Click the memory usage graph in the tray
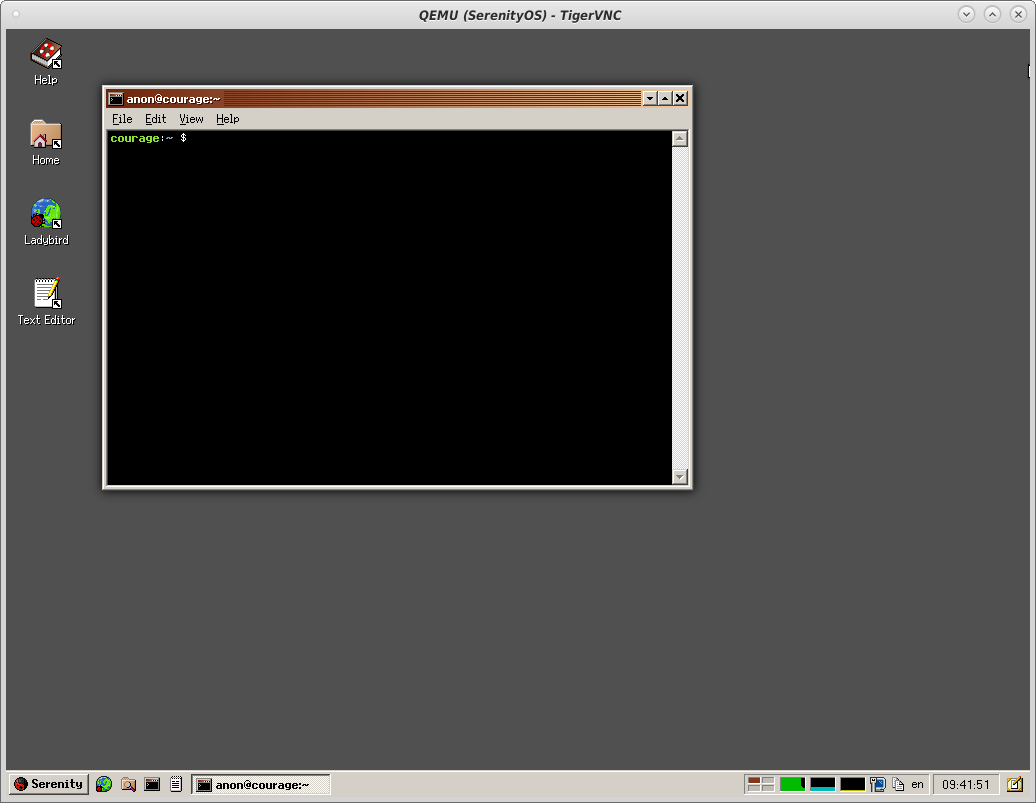The width and height of the screenshot is (1036, 803). (x=822, y=784)
